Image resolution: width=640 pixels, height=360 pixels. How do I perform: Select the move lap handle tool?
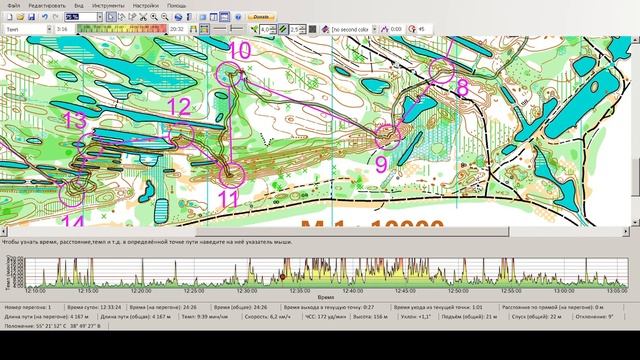point(132,17)
